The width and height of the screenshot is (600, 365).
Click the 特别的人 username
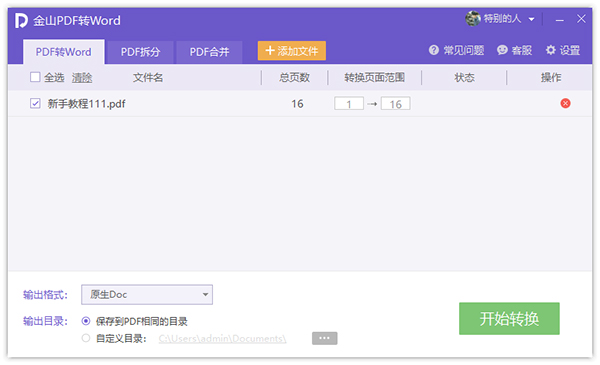pyautogui.click(x=502, y=19)
